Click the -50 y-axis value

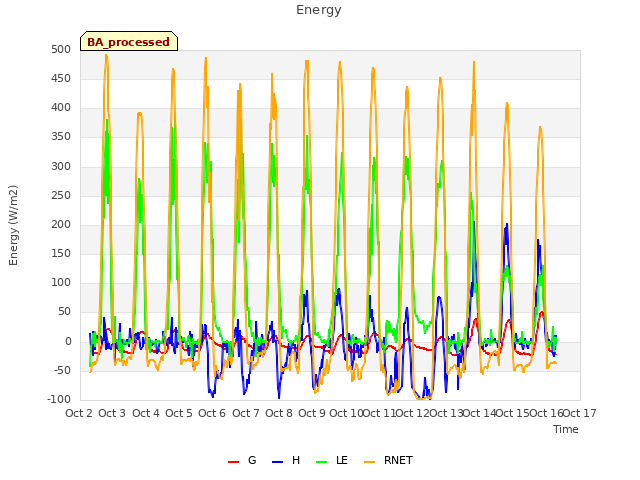63,370
